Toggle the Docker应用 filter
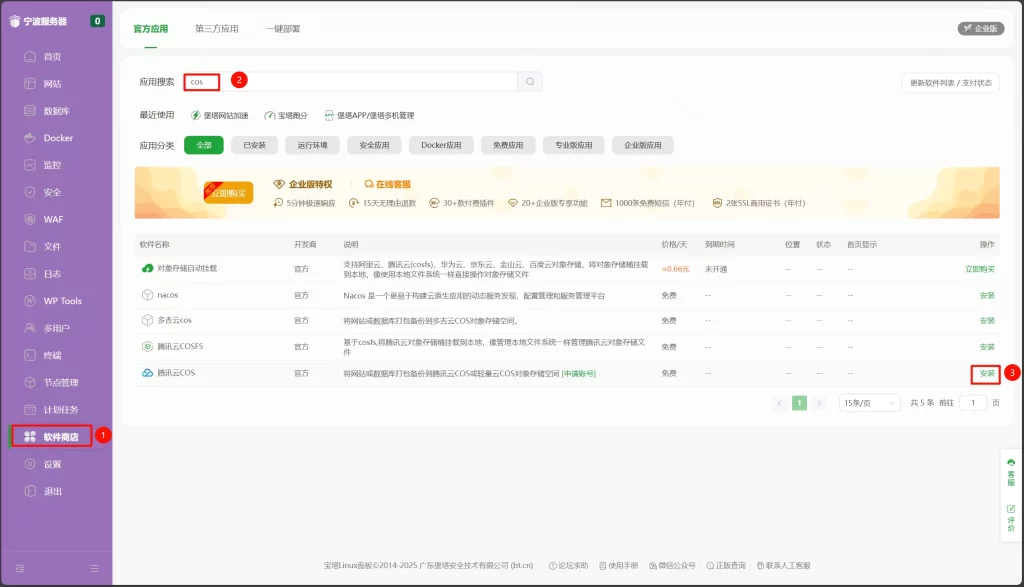Image resolution: width=1024 pixels, height=587 pixels. [x=442, y=145]
